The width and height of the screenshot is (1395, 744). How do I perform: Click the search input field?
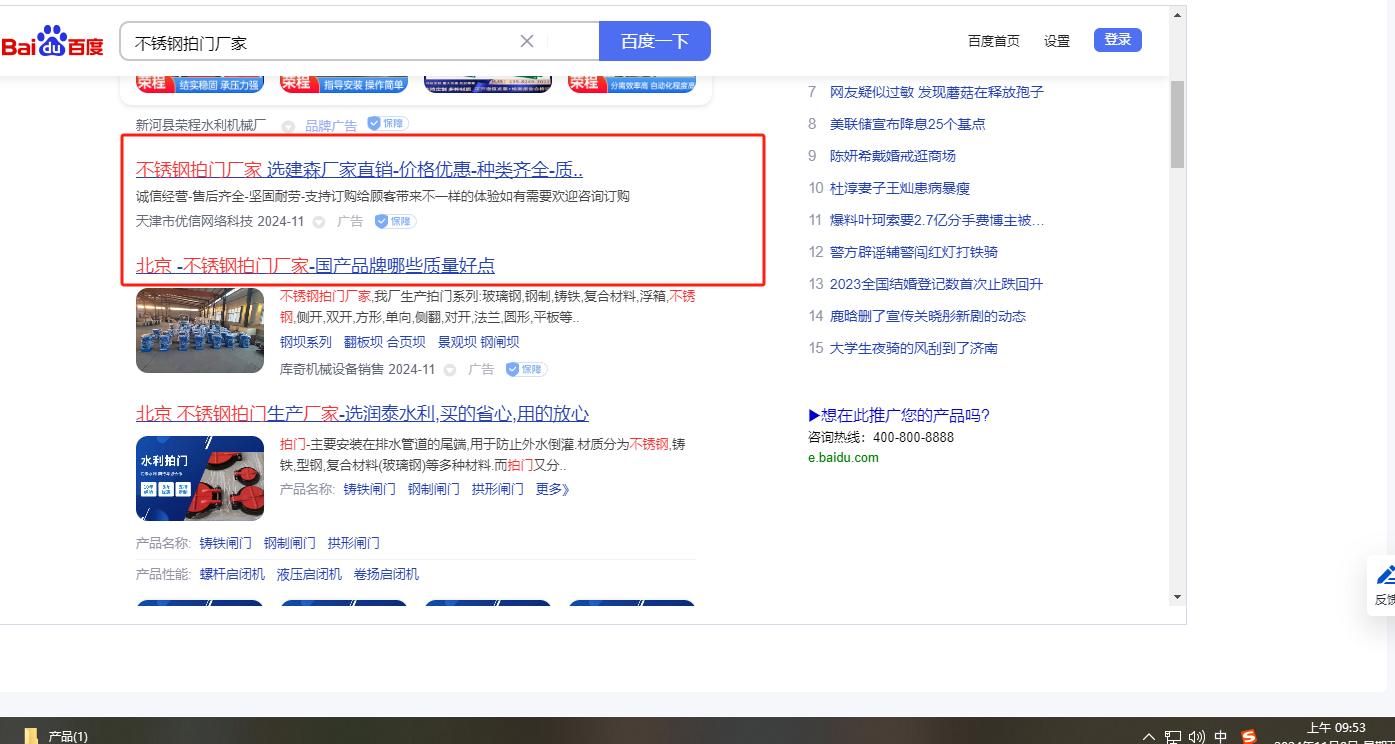coord(320,42)
